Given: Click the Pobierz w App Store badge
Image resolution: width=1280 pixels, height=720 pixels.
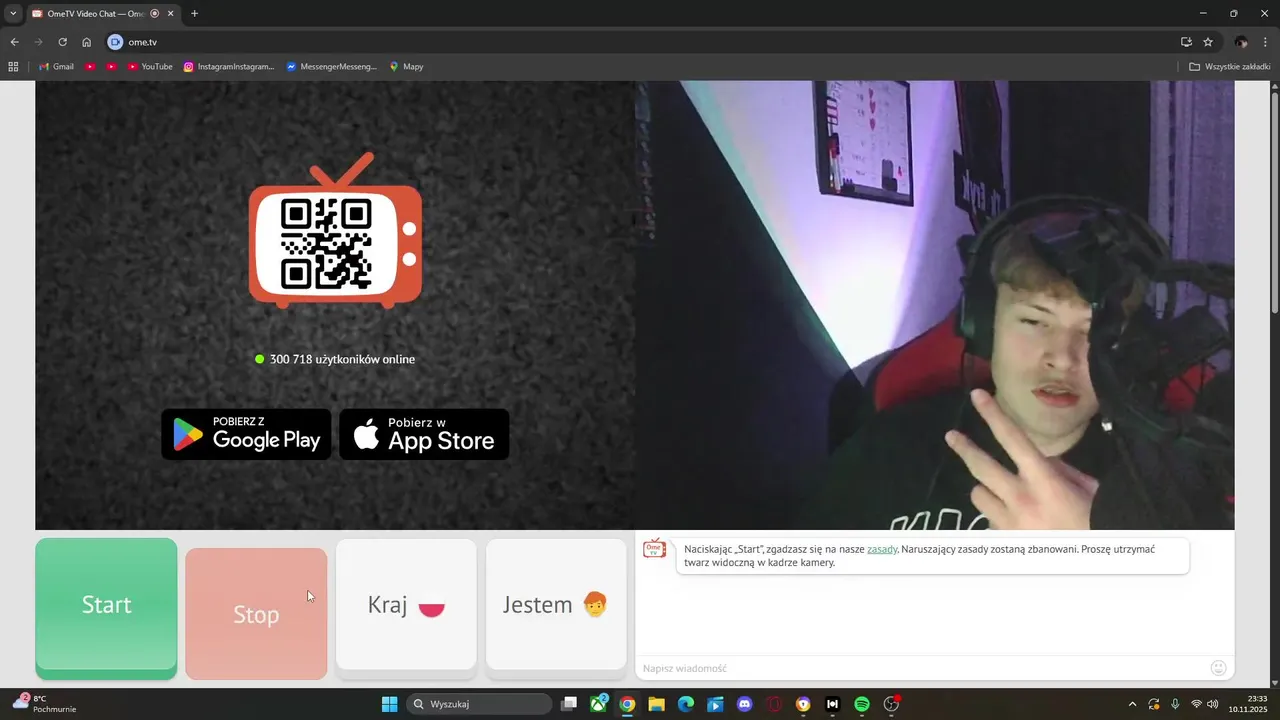Looking at the screenshot, I should tap(424, 434).
